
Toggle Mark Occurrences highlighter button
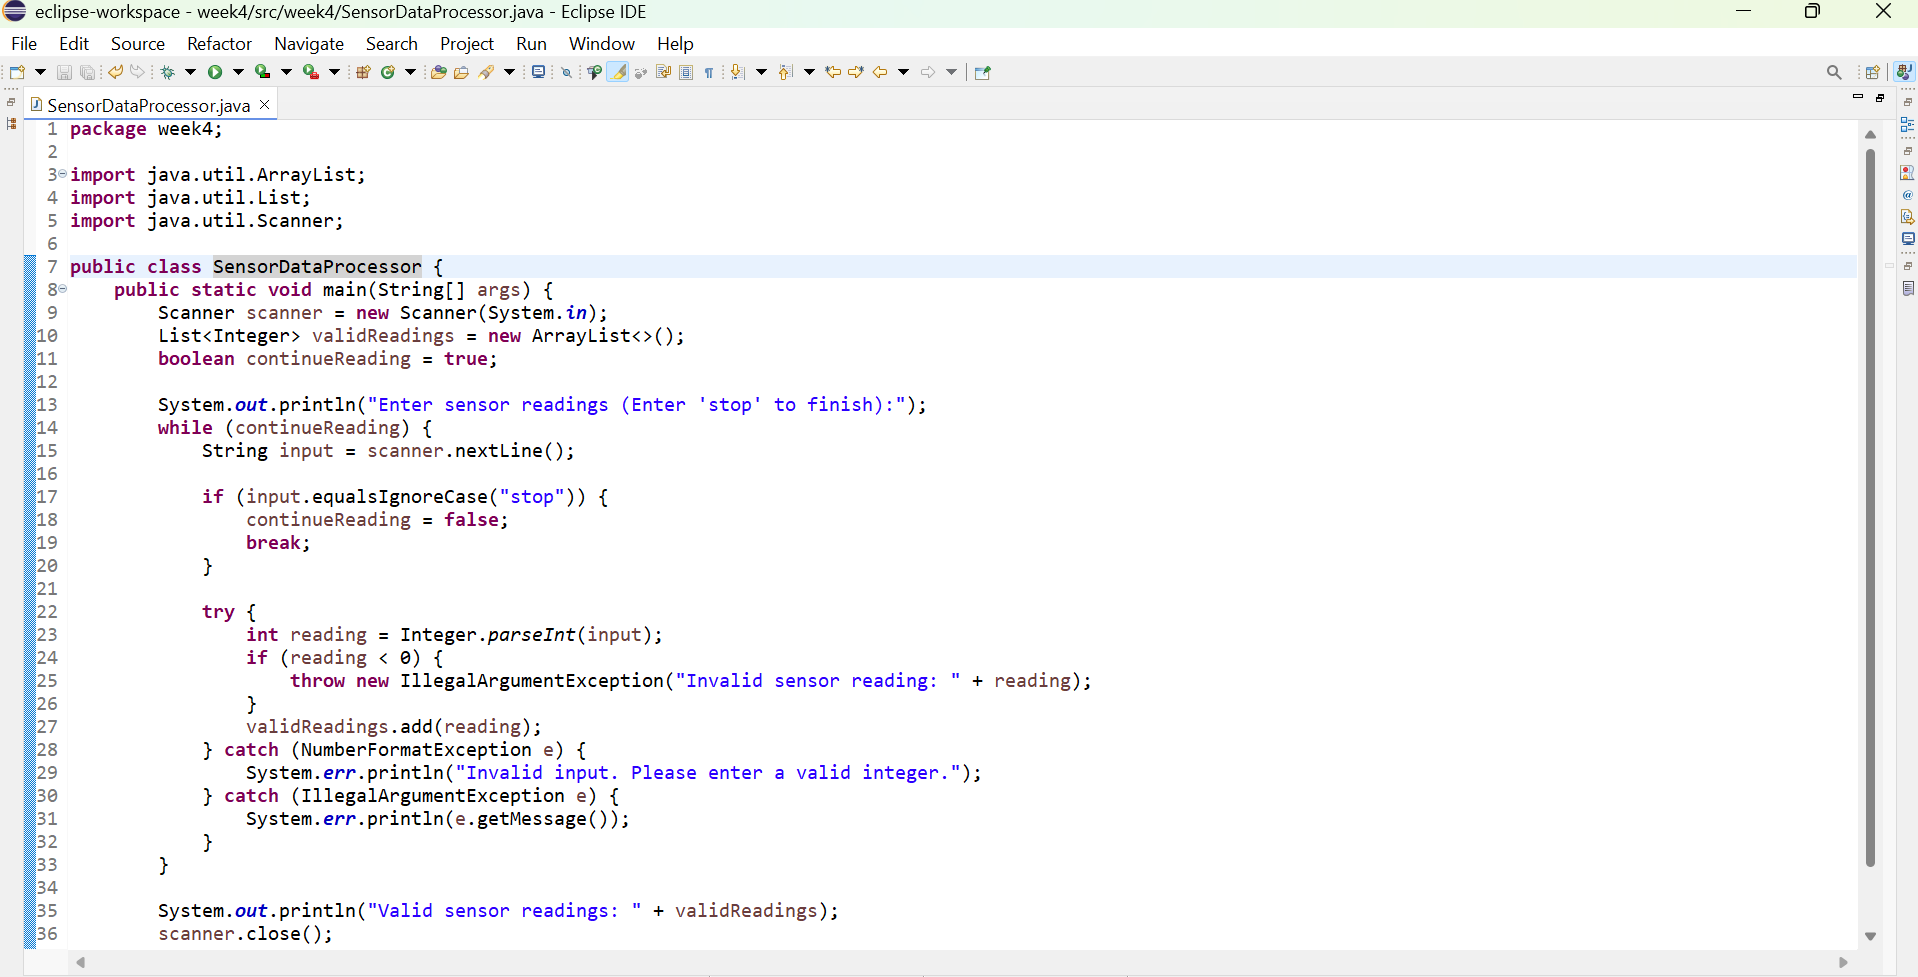point(618,72)
